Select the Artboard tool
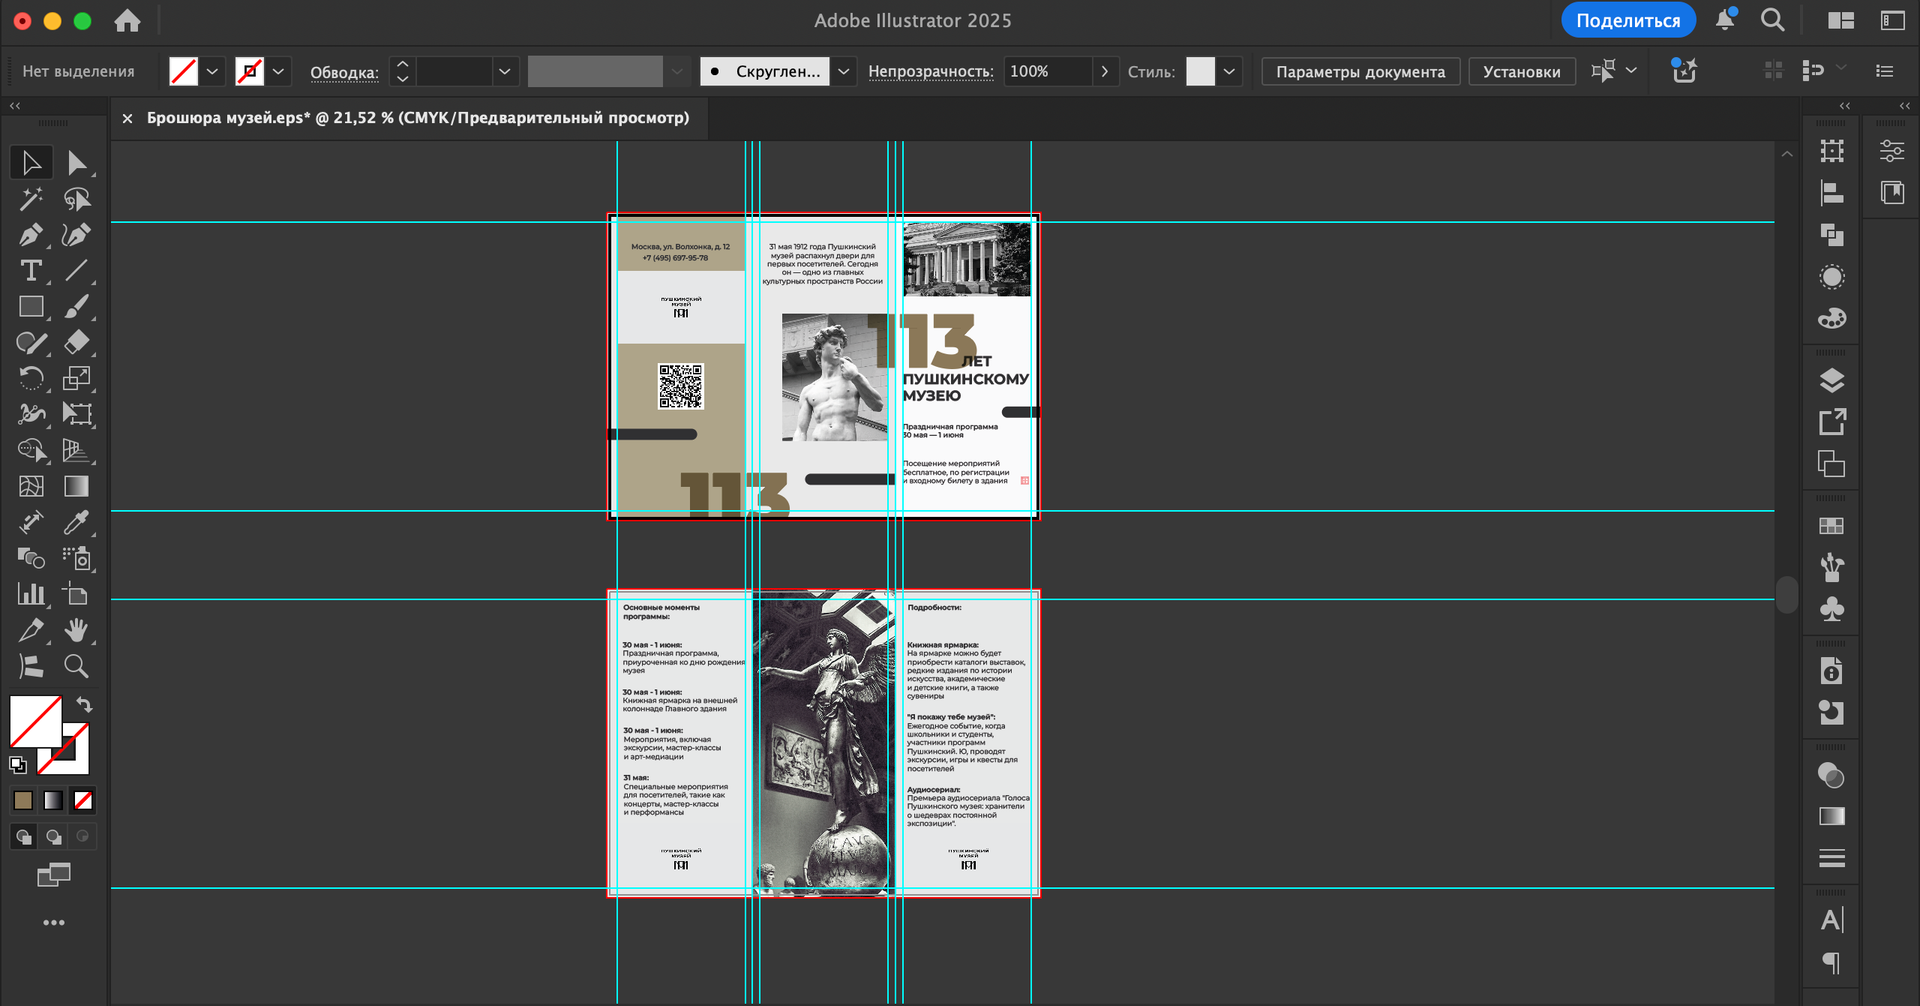Viewport: 1920px width, 1006px height. point(77,594)
